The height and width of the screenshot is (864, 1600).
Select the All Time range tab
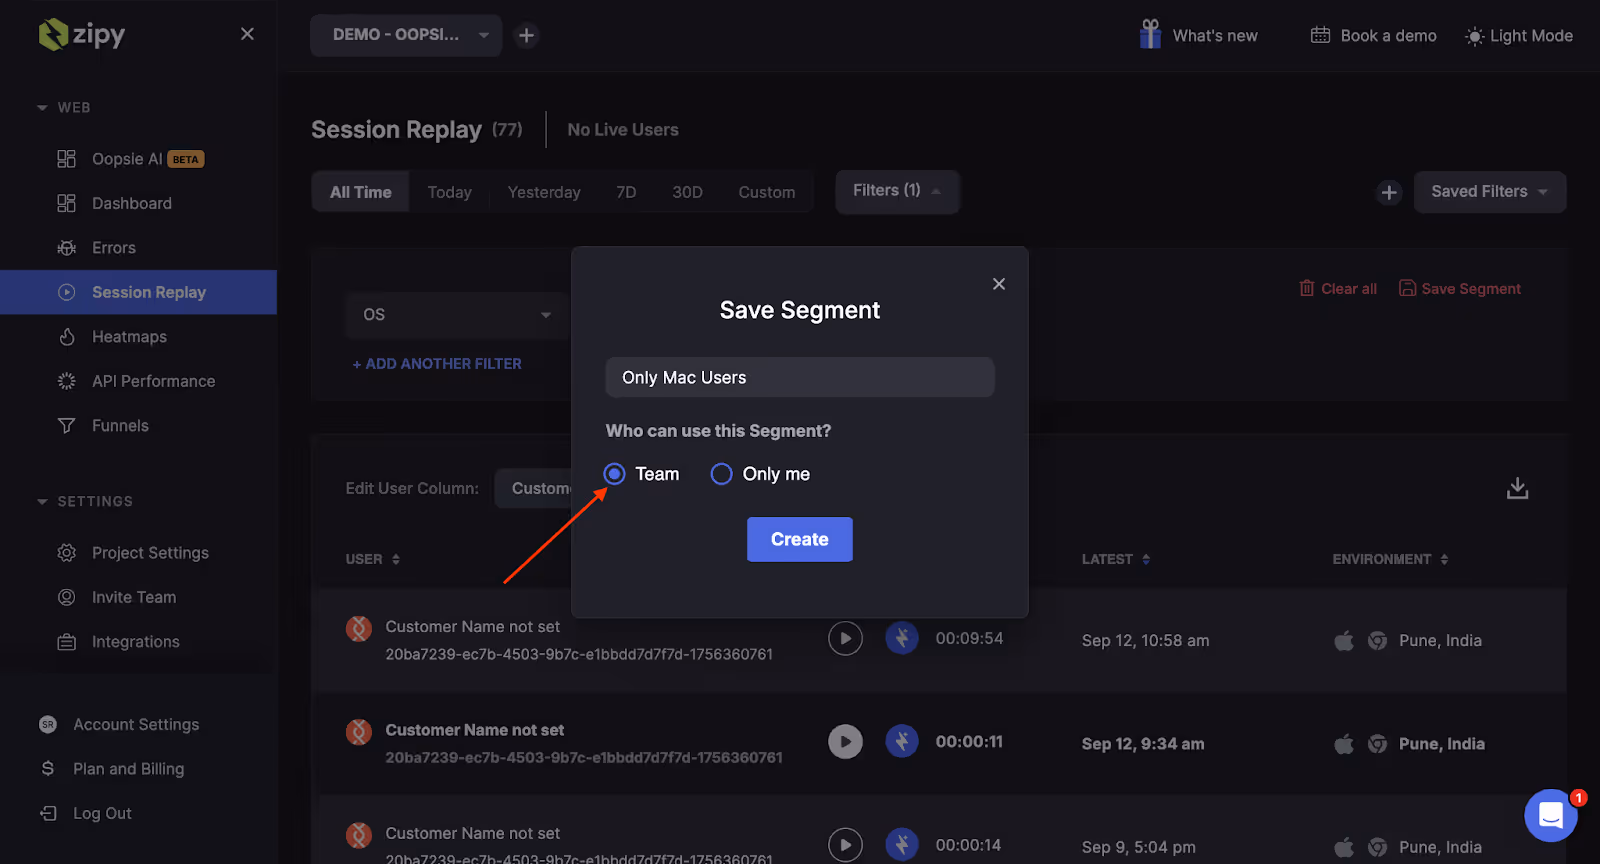pyautogui.click(x=361, y=192)
